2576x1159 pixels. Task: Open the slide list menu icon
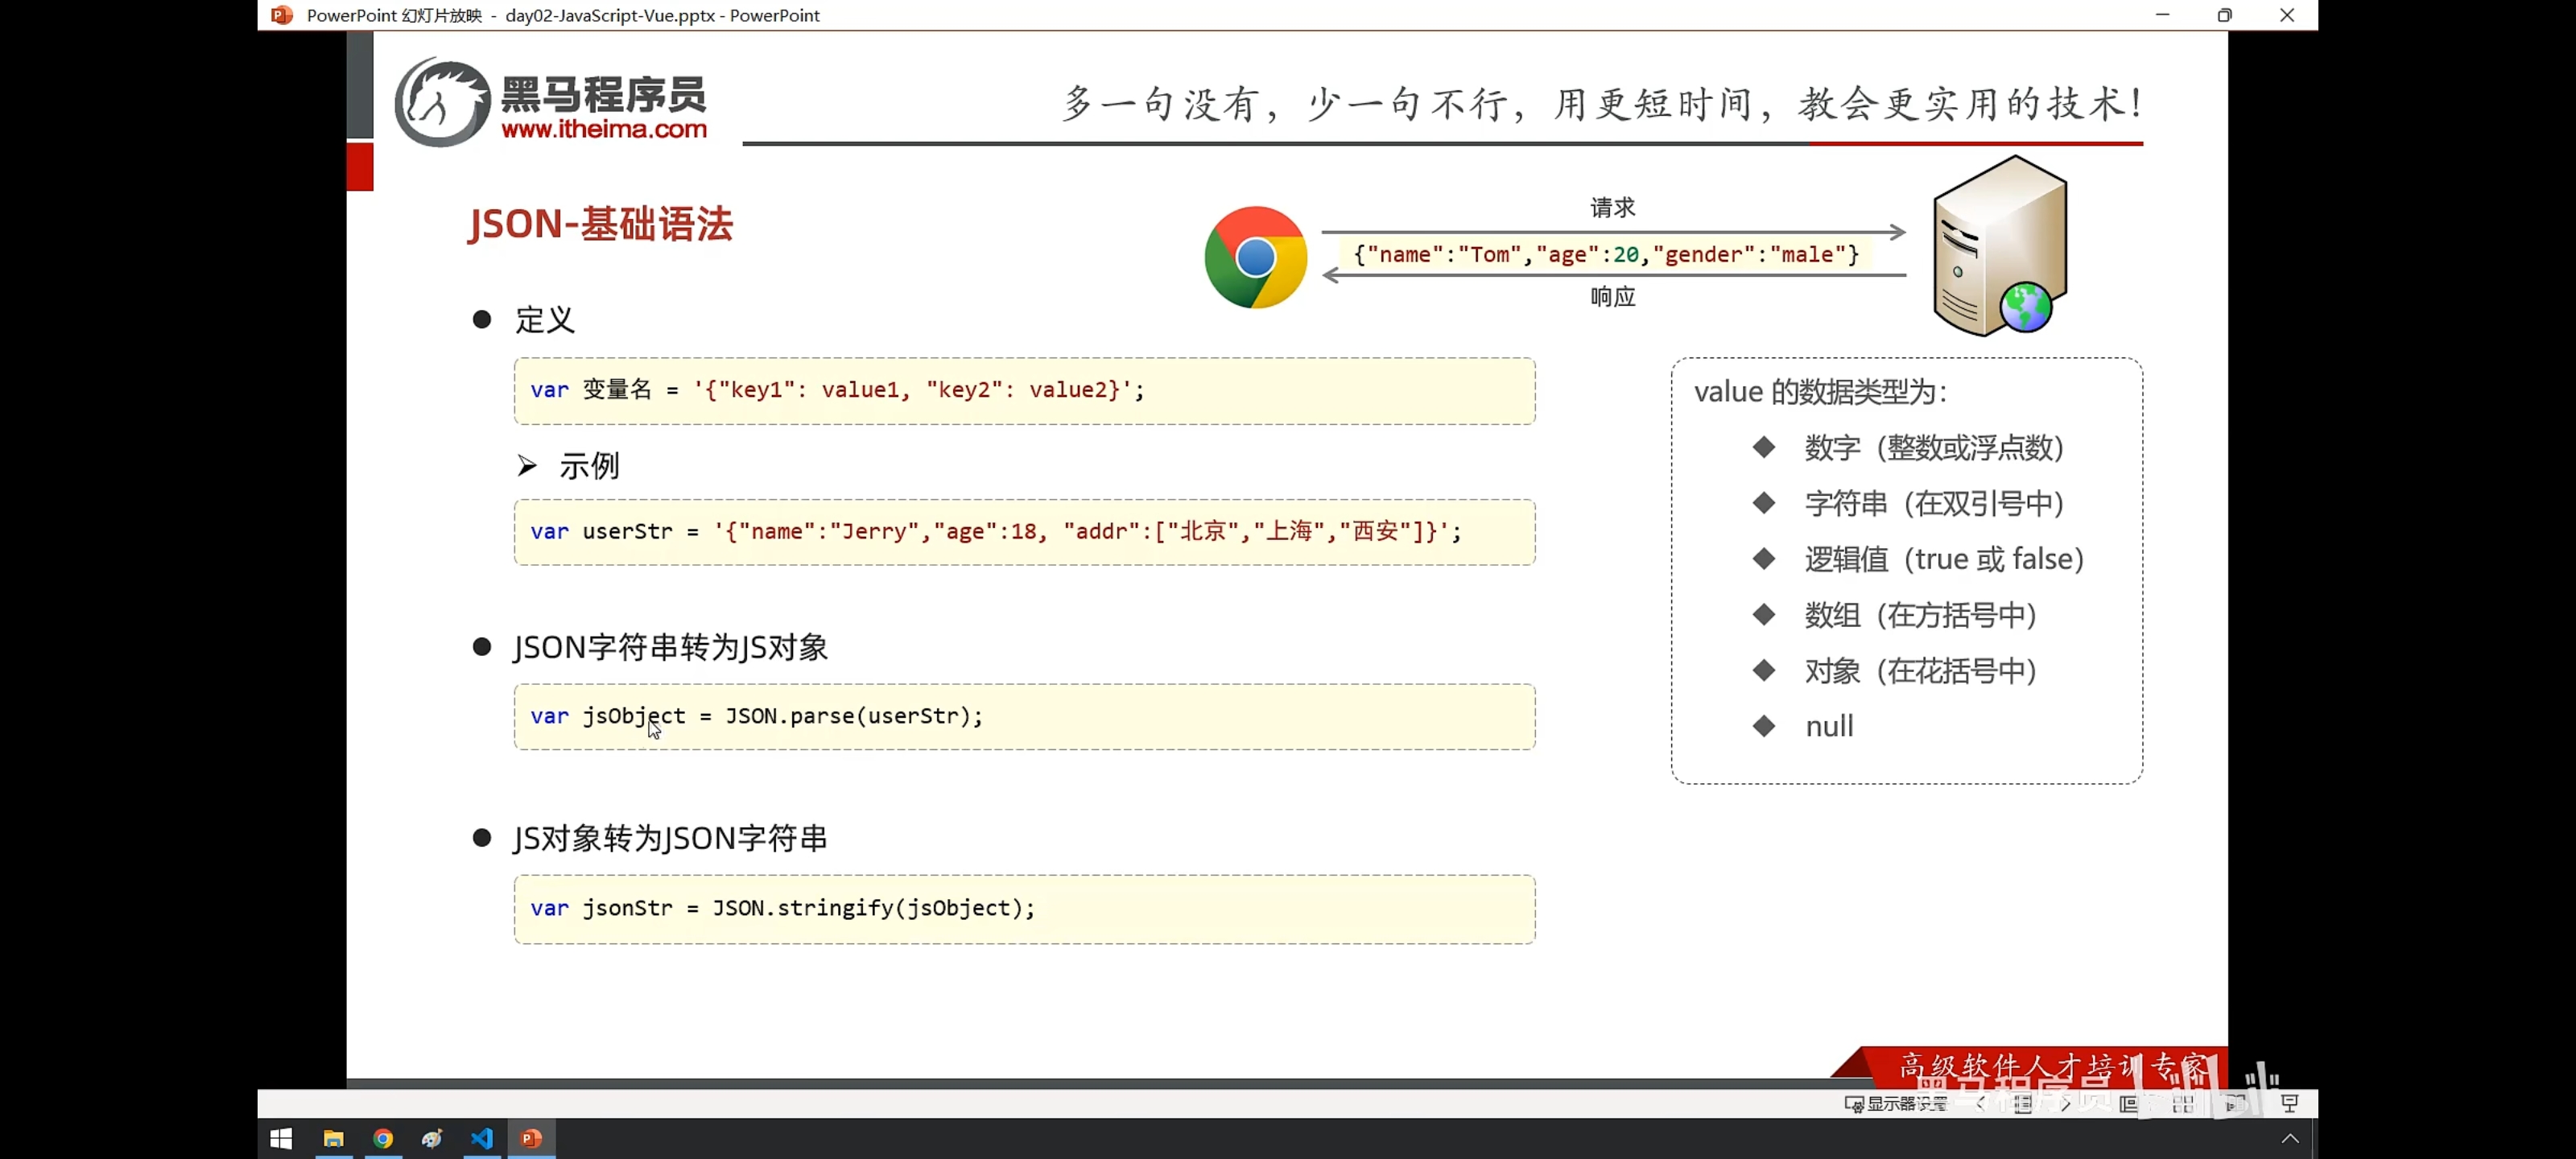coord(2023,1104)
